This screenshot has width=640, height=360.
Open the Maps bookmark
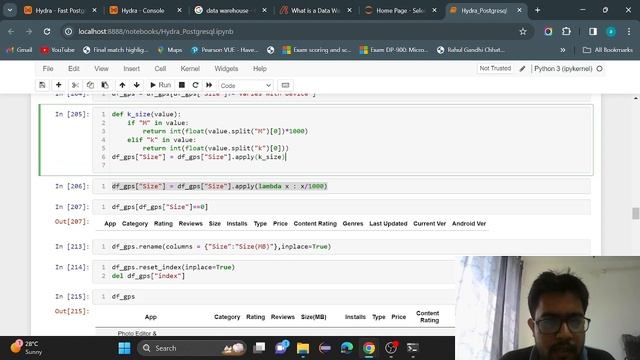point(170,50)
